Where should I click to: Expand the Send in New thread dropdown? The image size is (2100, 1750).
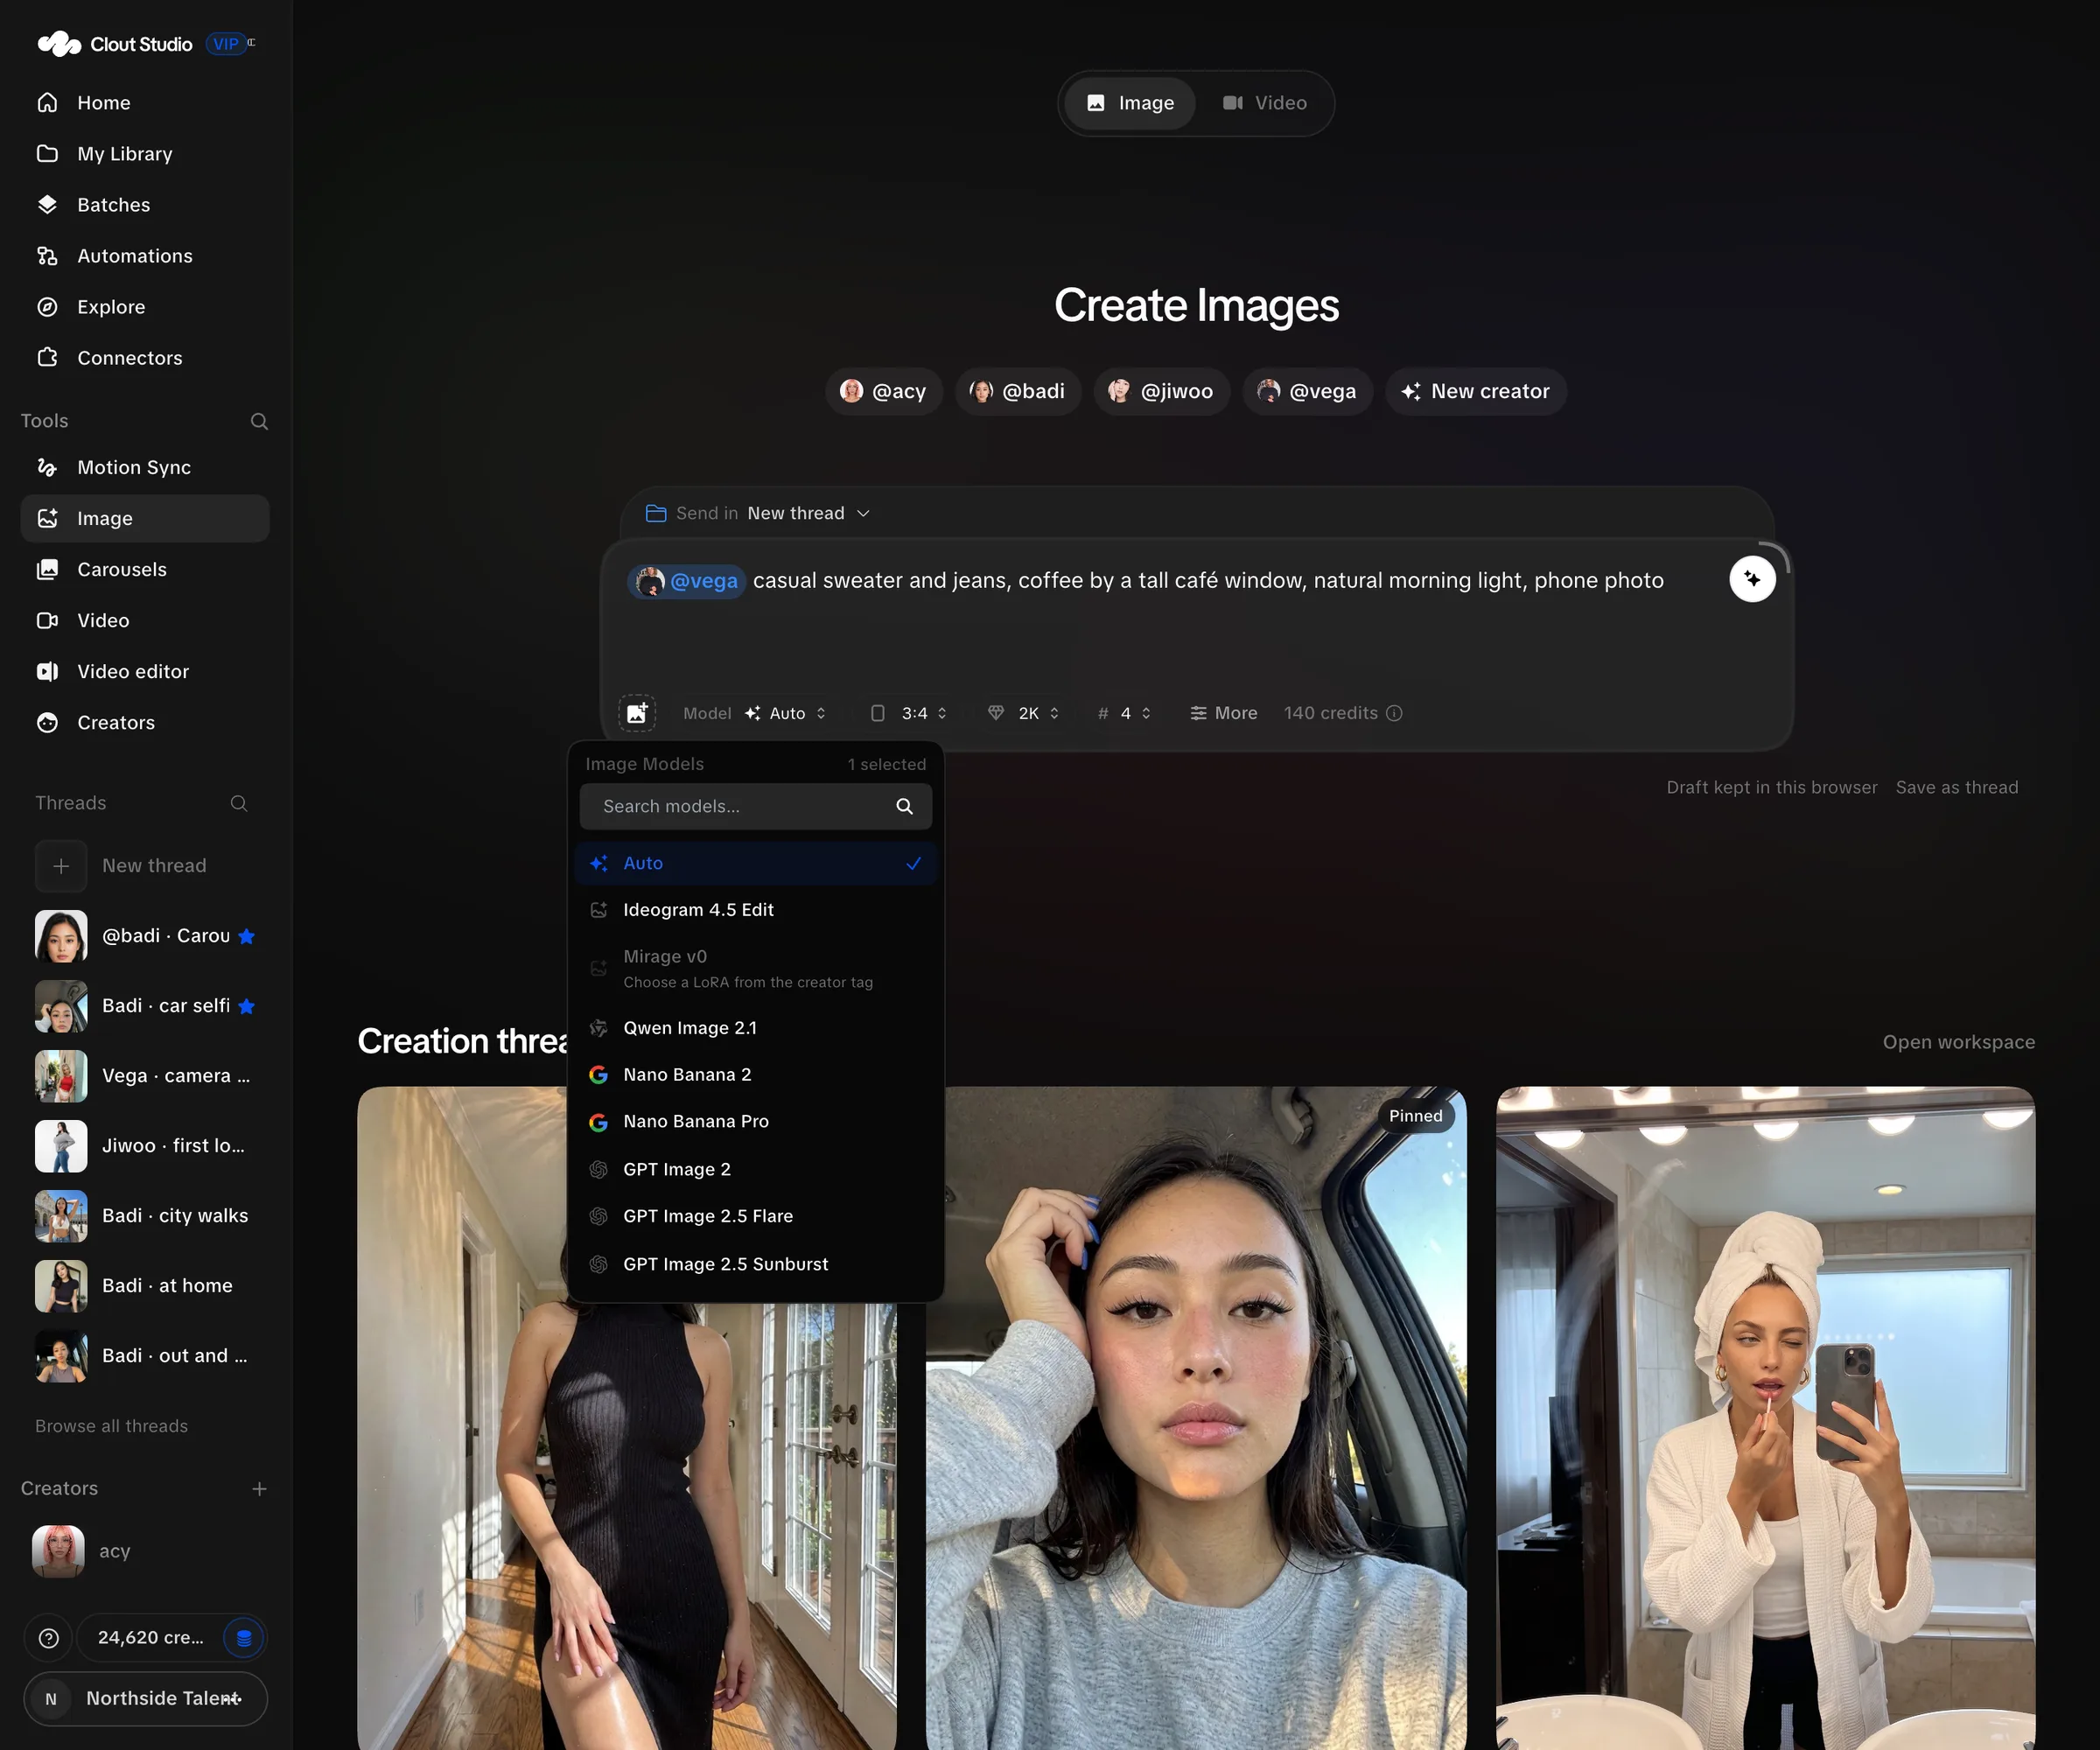pyautogui.click(x=759, y=513)
